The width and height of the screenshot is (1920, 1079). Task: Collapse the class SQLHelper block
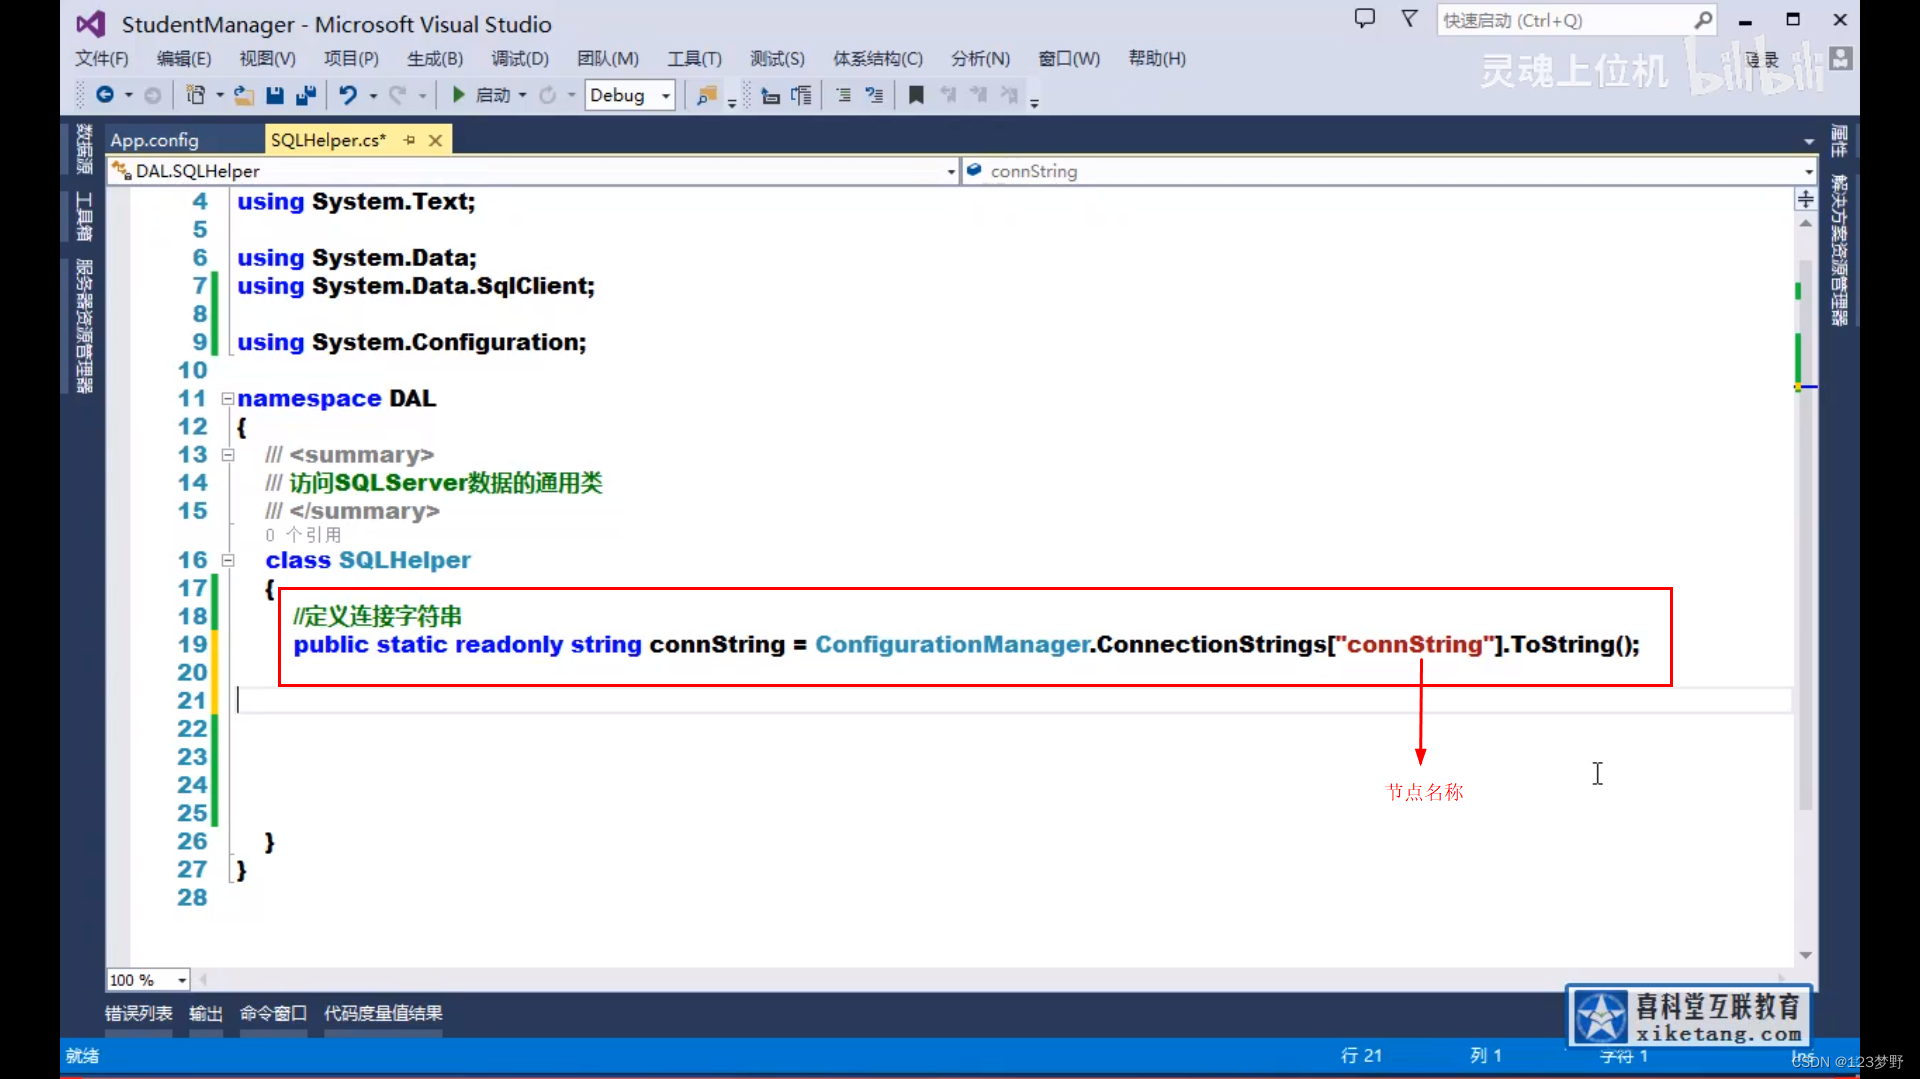[x=227, y=560]
